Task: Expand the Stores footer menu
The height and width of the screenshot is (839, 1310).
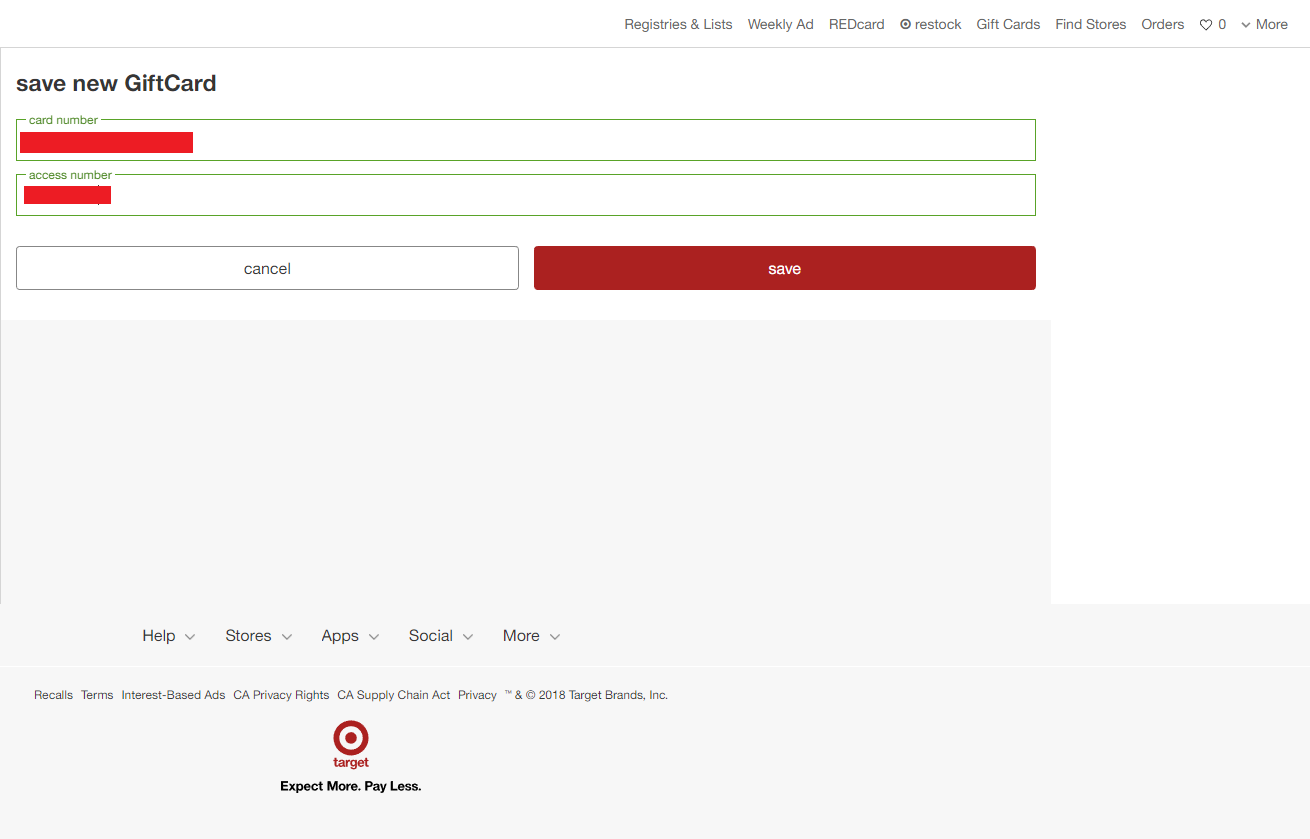Action: click(x=258, y=636)
